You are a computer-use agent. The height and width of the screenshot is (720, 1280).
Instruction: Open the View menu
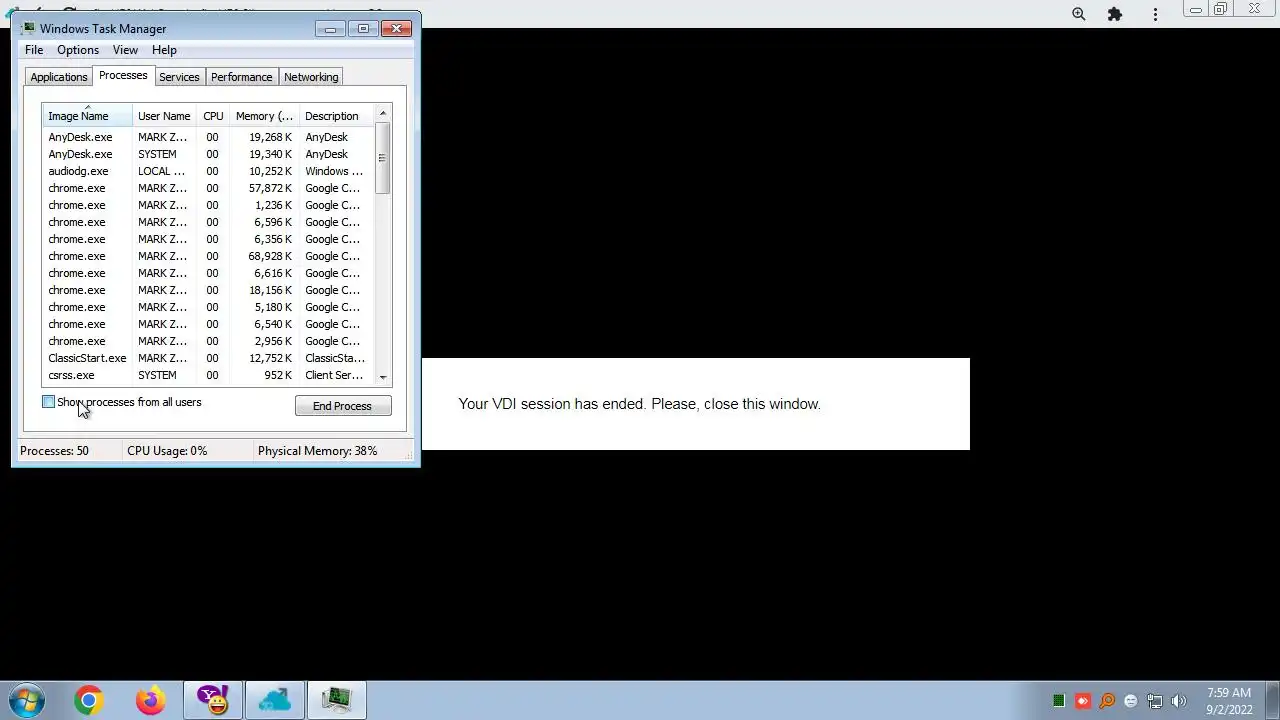pos(125,50)
